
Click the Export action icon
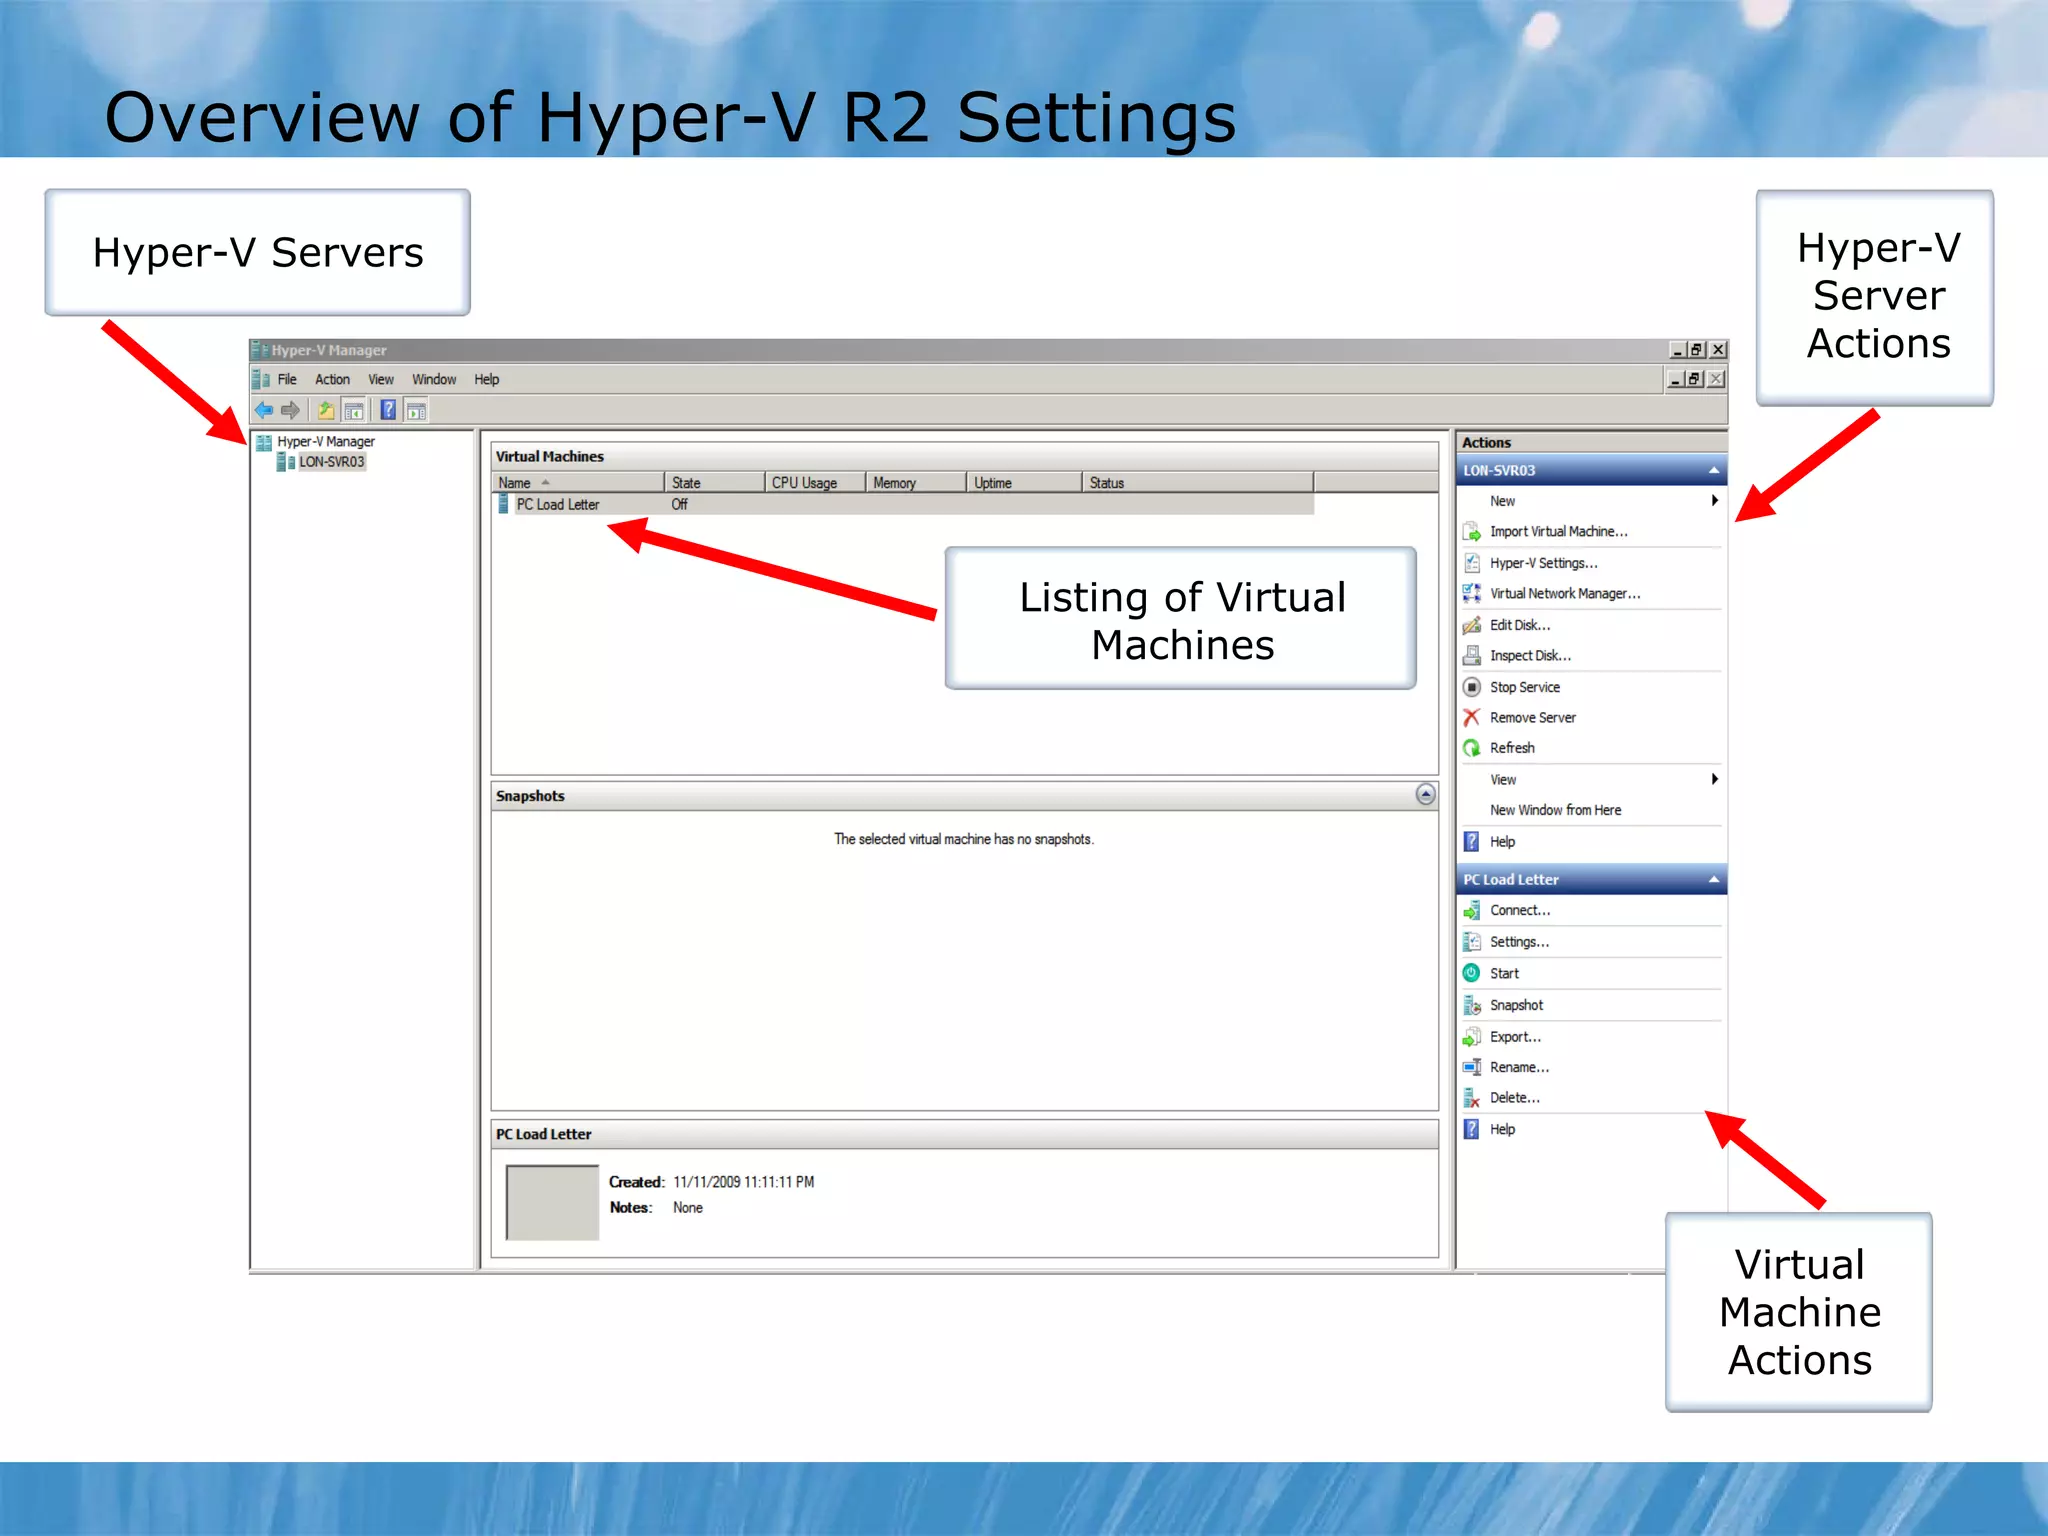coord(1472,1037)
